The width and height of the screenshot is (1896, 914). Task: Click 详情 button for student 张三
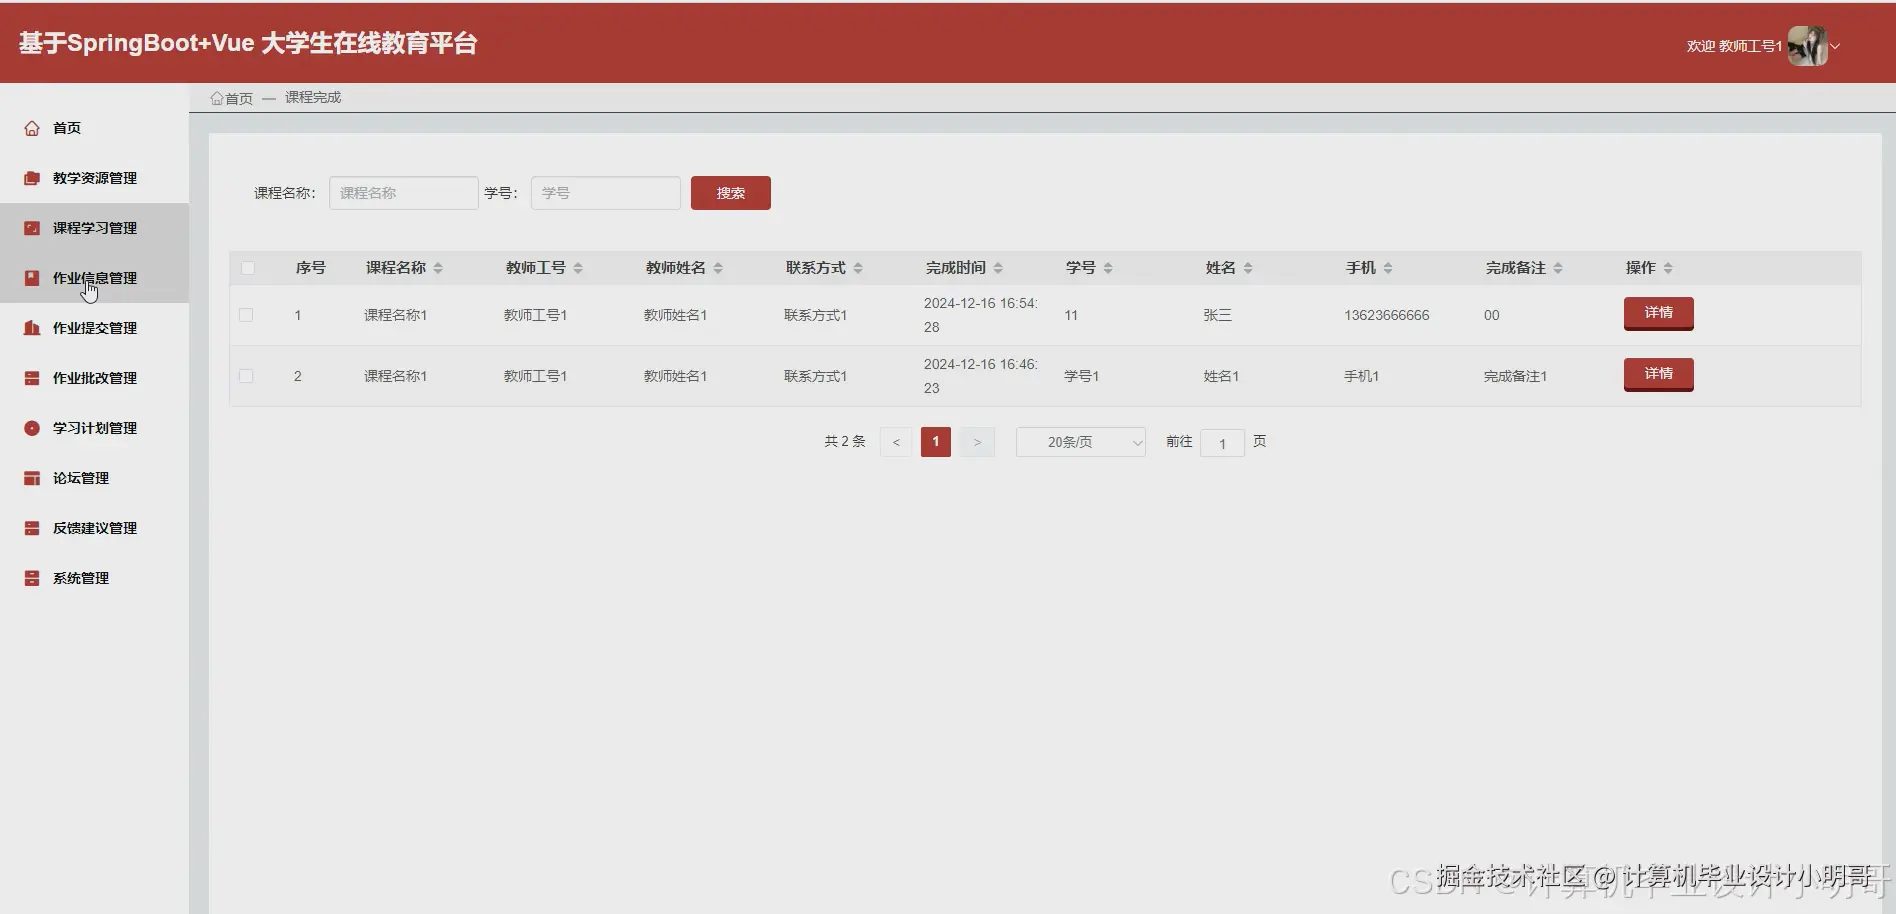1658,313
